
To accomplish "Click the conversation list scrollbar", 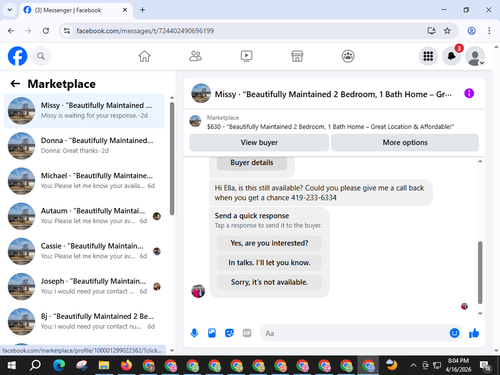I will point(172,158).
